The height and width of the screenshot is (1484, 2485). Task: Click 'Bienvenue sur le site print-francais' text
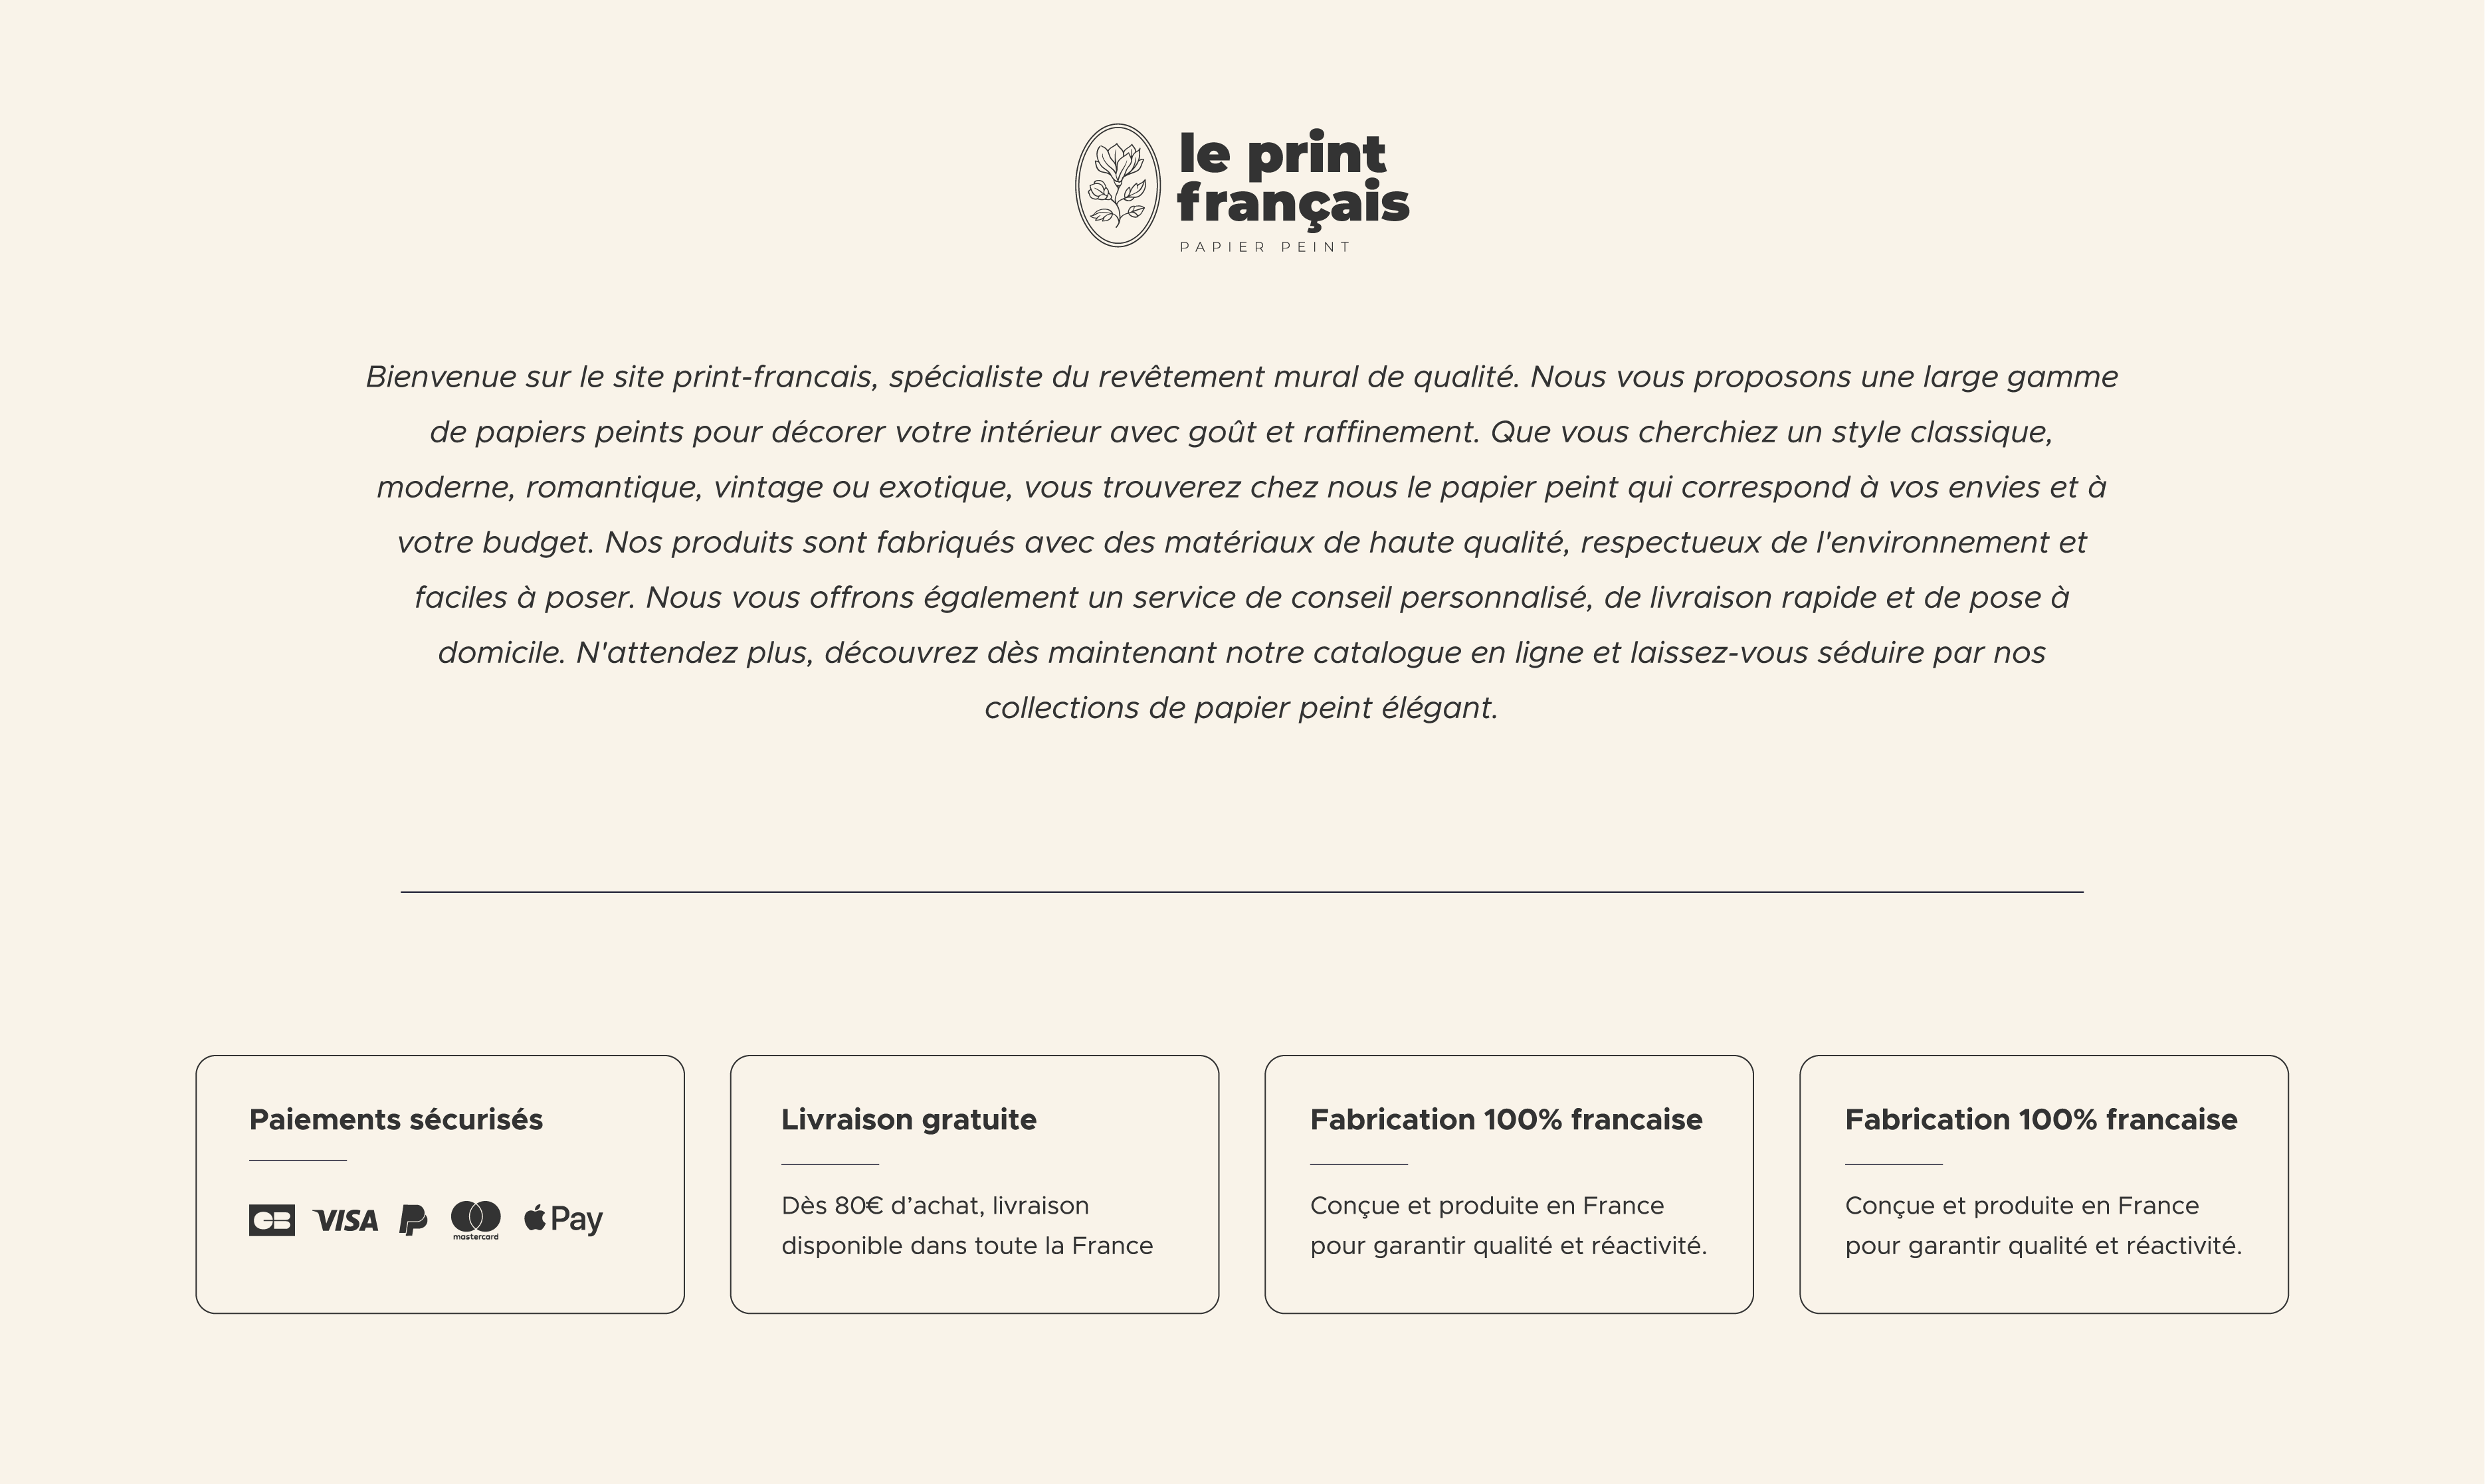click(x=620, y=377)
